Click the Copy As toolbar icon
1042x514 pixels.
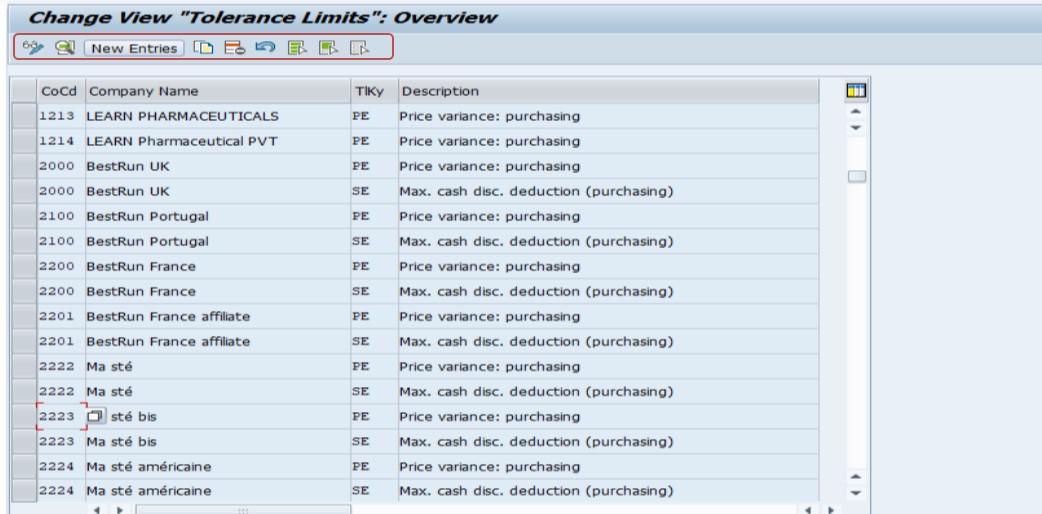tap(203, 48)
